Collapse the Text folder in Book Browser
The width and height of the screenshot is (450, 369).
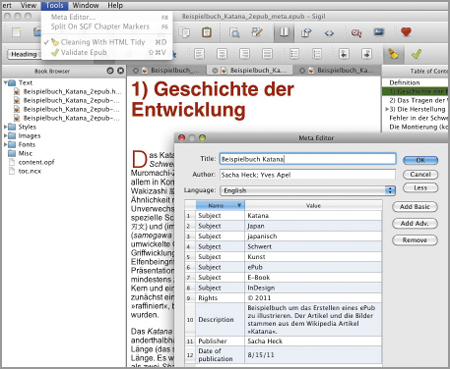[x=6, y=82]
